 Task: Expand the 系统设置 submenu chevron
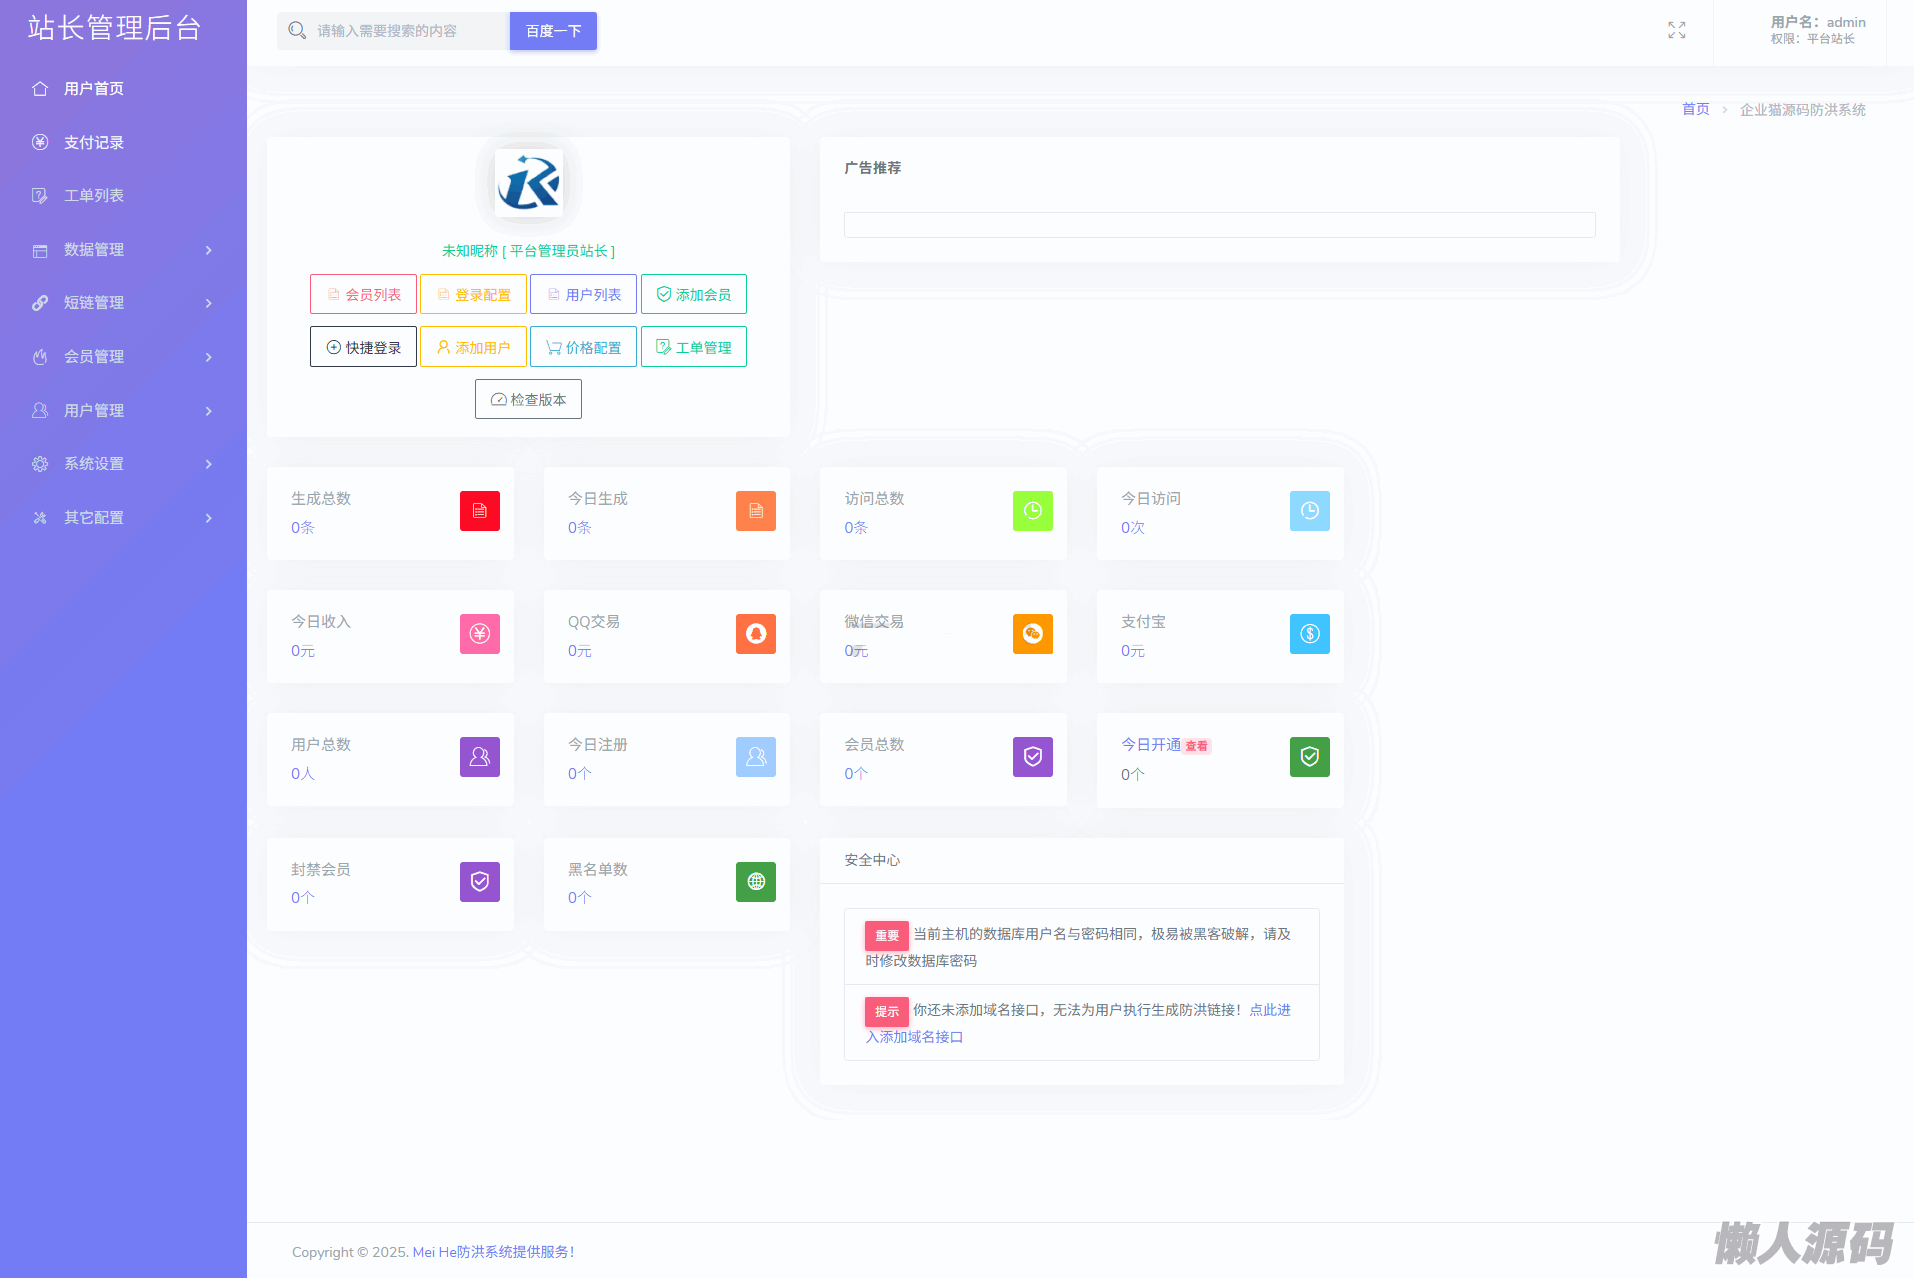(209, 464)
